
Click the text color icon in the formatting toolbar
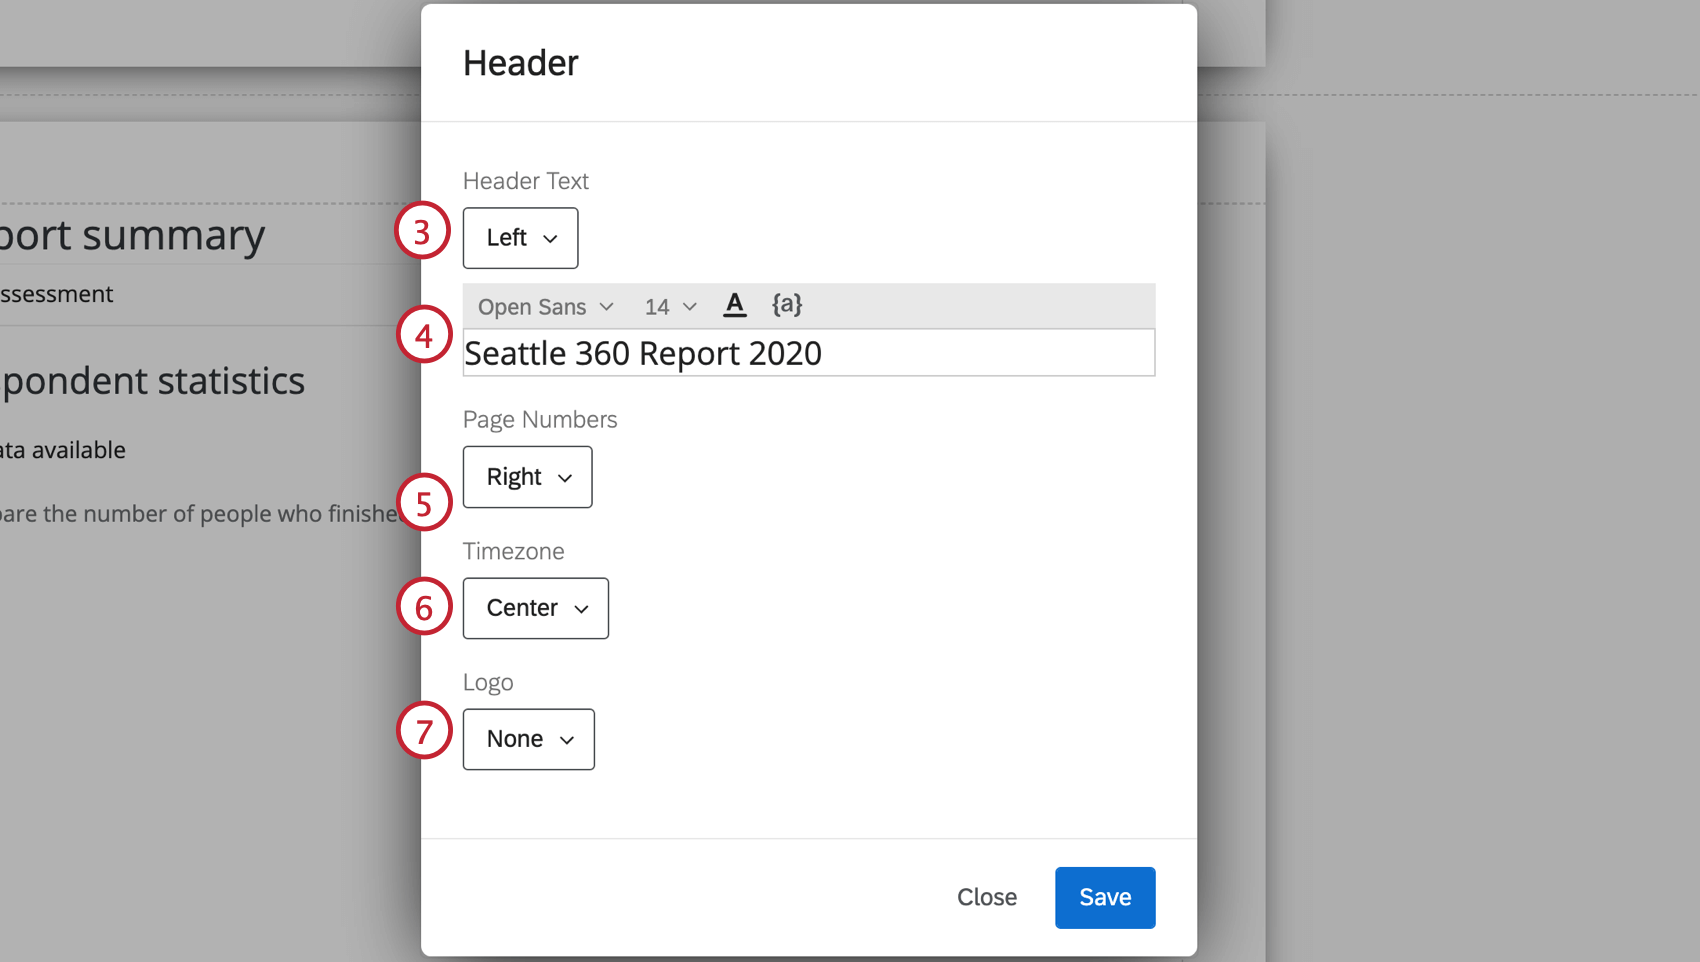[735, 305]
